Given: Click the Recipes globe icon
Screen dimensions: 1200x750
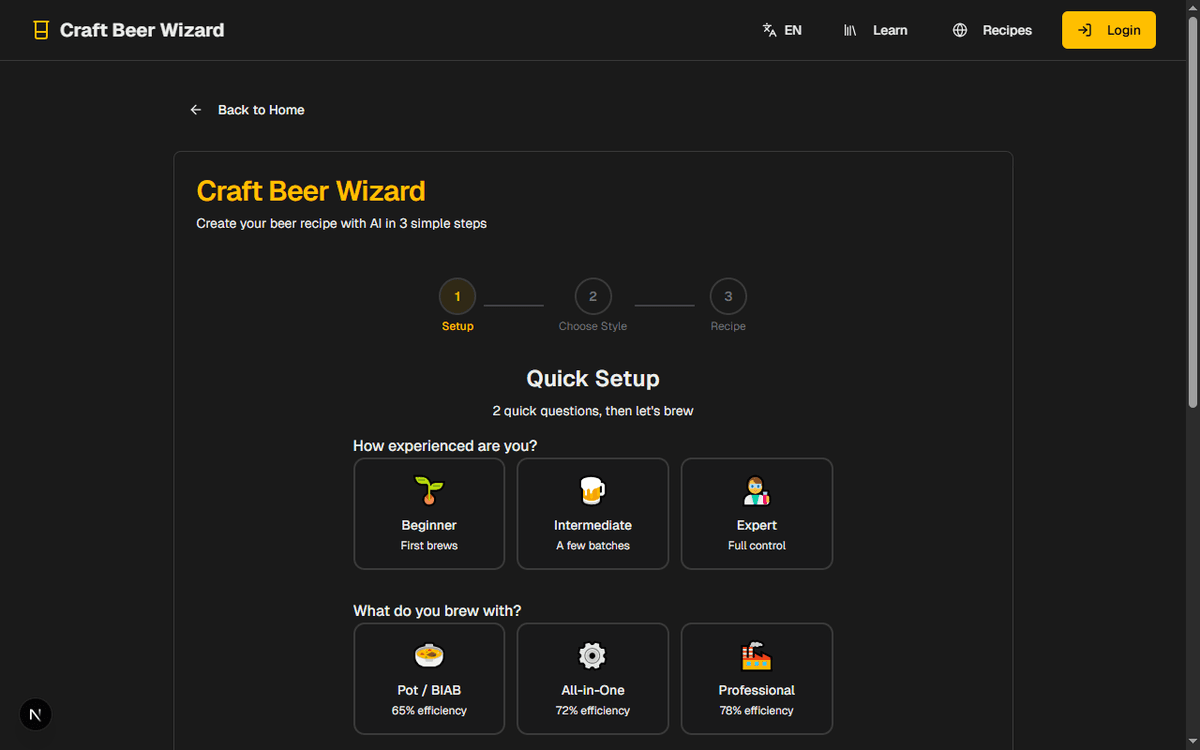Looking at the screenshot, I should click(960, 30).
